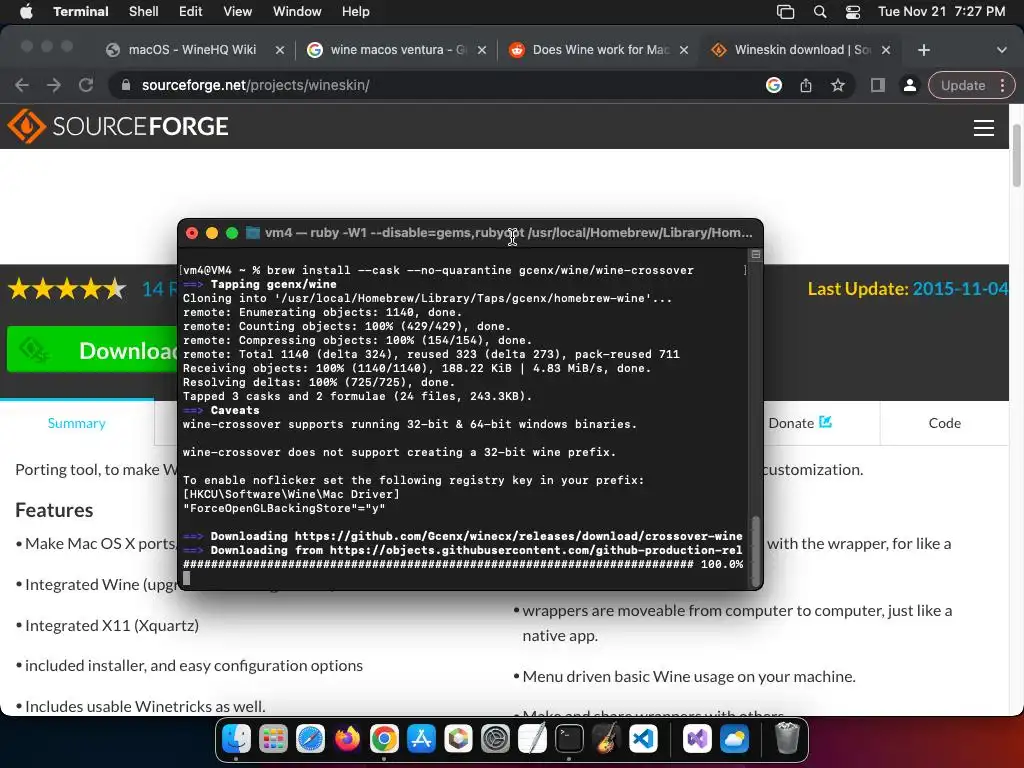The image size is (1024, 768).
Task: Open Visual Studio Code from the Dock
Action: pyautogui.click(x=643, y=739)
